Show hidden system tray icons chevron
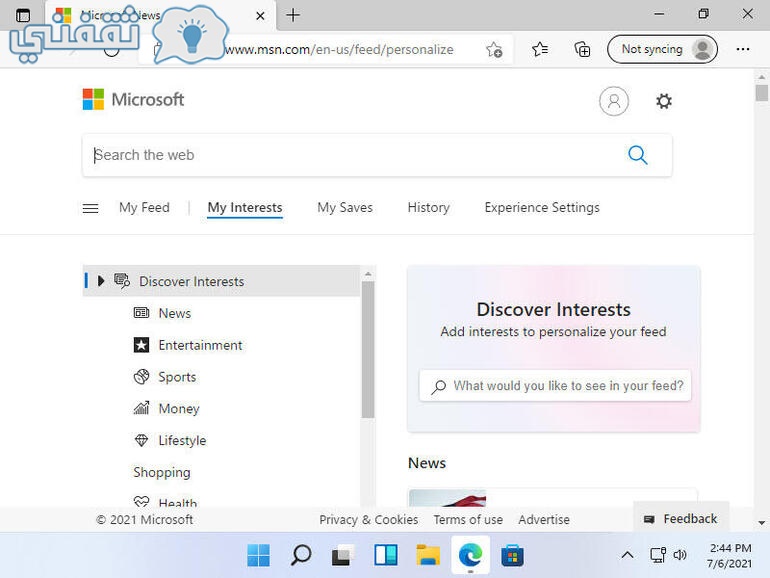770x578 pixels. 627,555
